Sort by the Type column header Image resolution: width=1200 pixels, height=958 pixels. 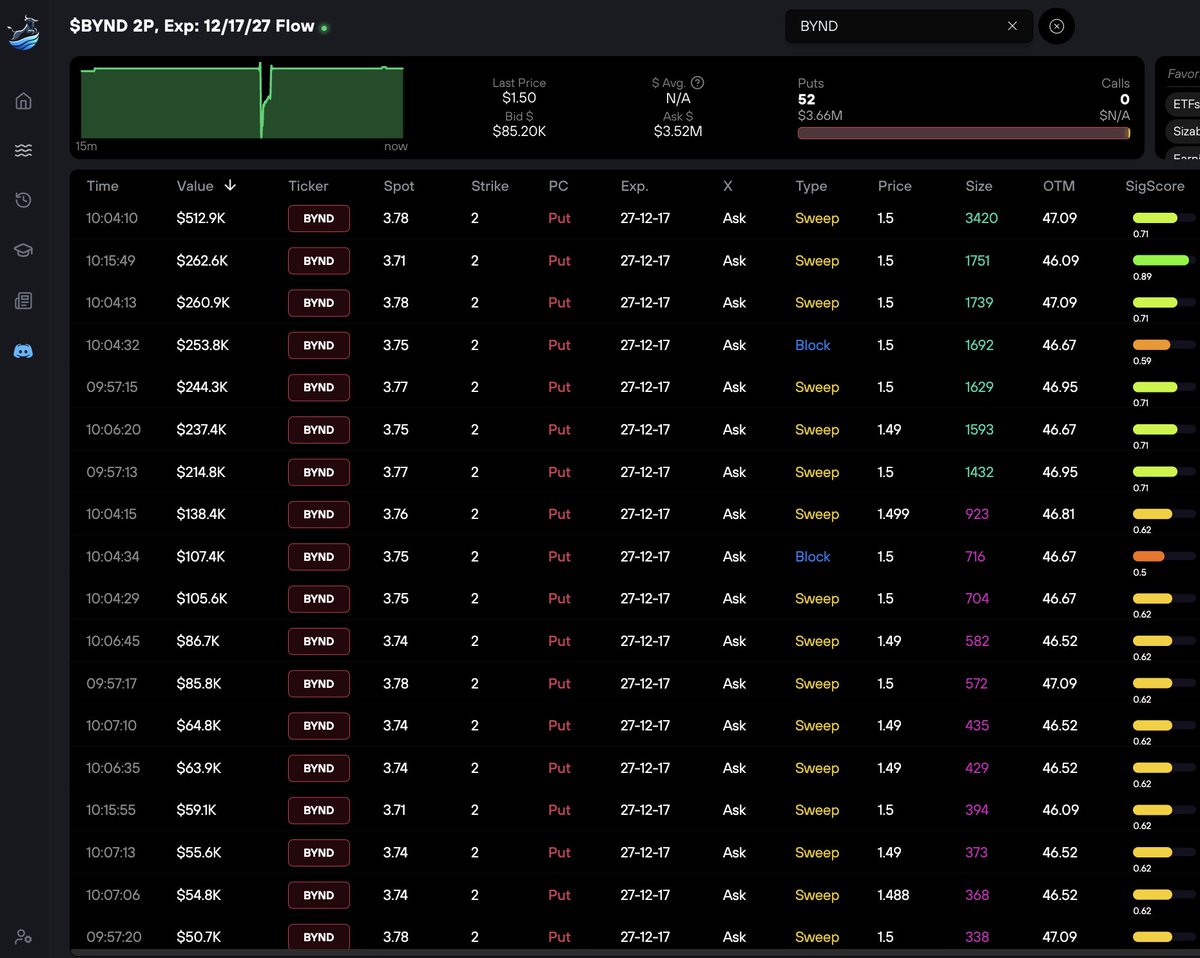coord(811,186)
